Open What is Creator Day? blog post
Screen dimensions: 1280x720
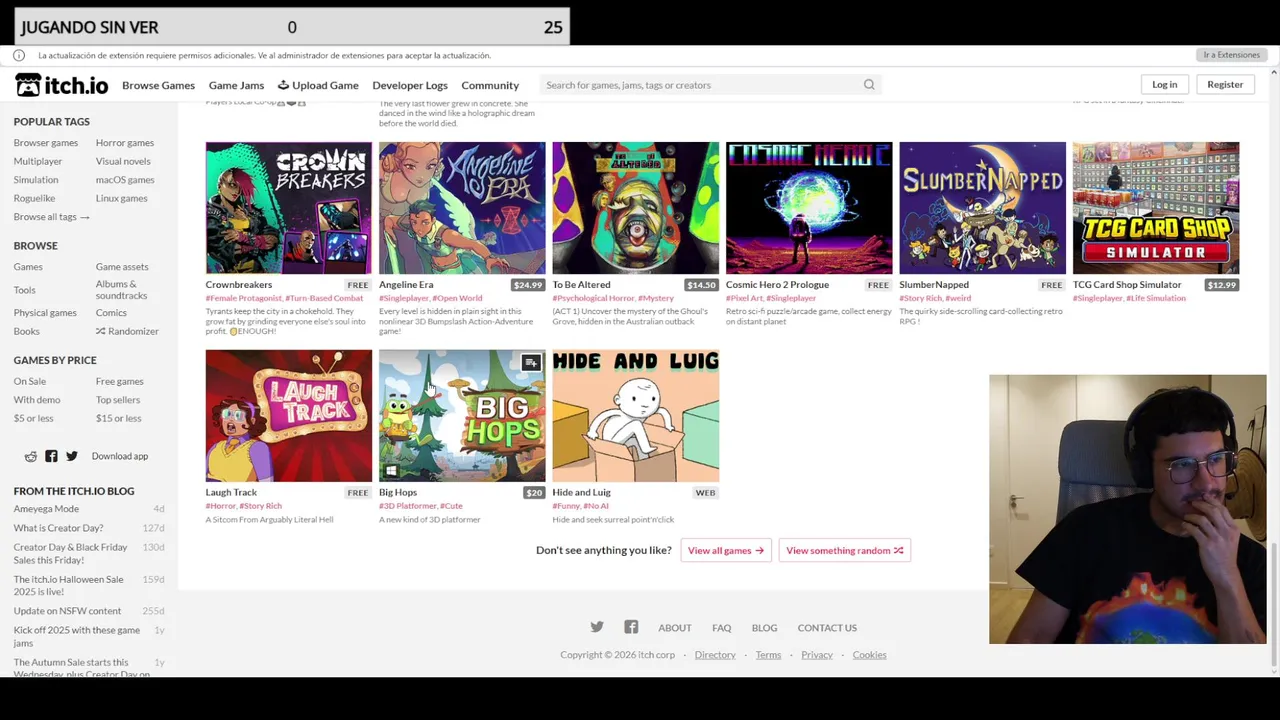[x=58, y=528]
